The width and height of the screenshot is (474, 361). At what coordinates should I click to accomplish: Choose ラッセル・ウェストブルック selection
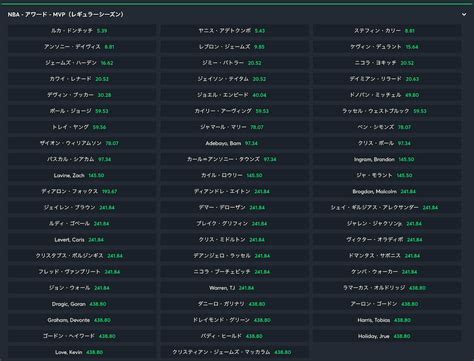387,111
